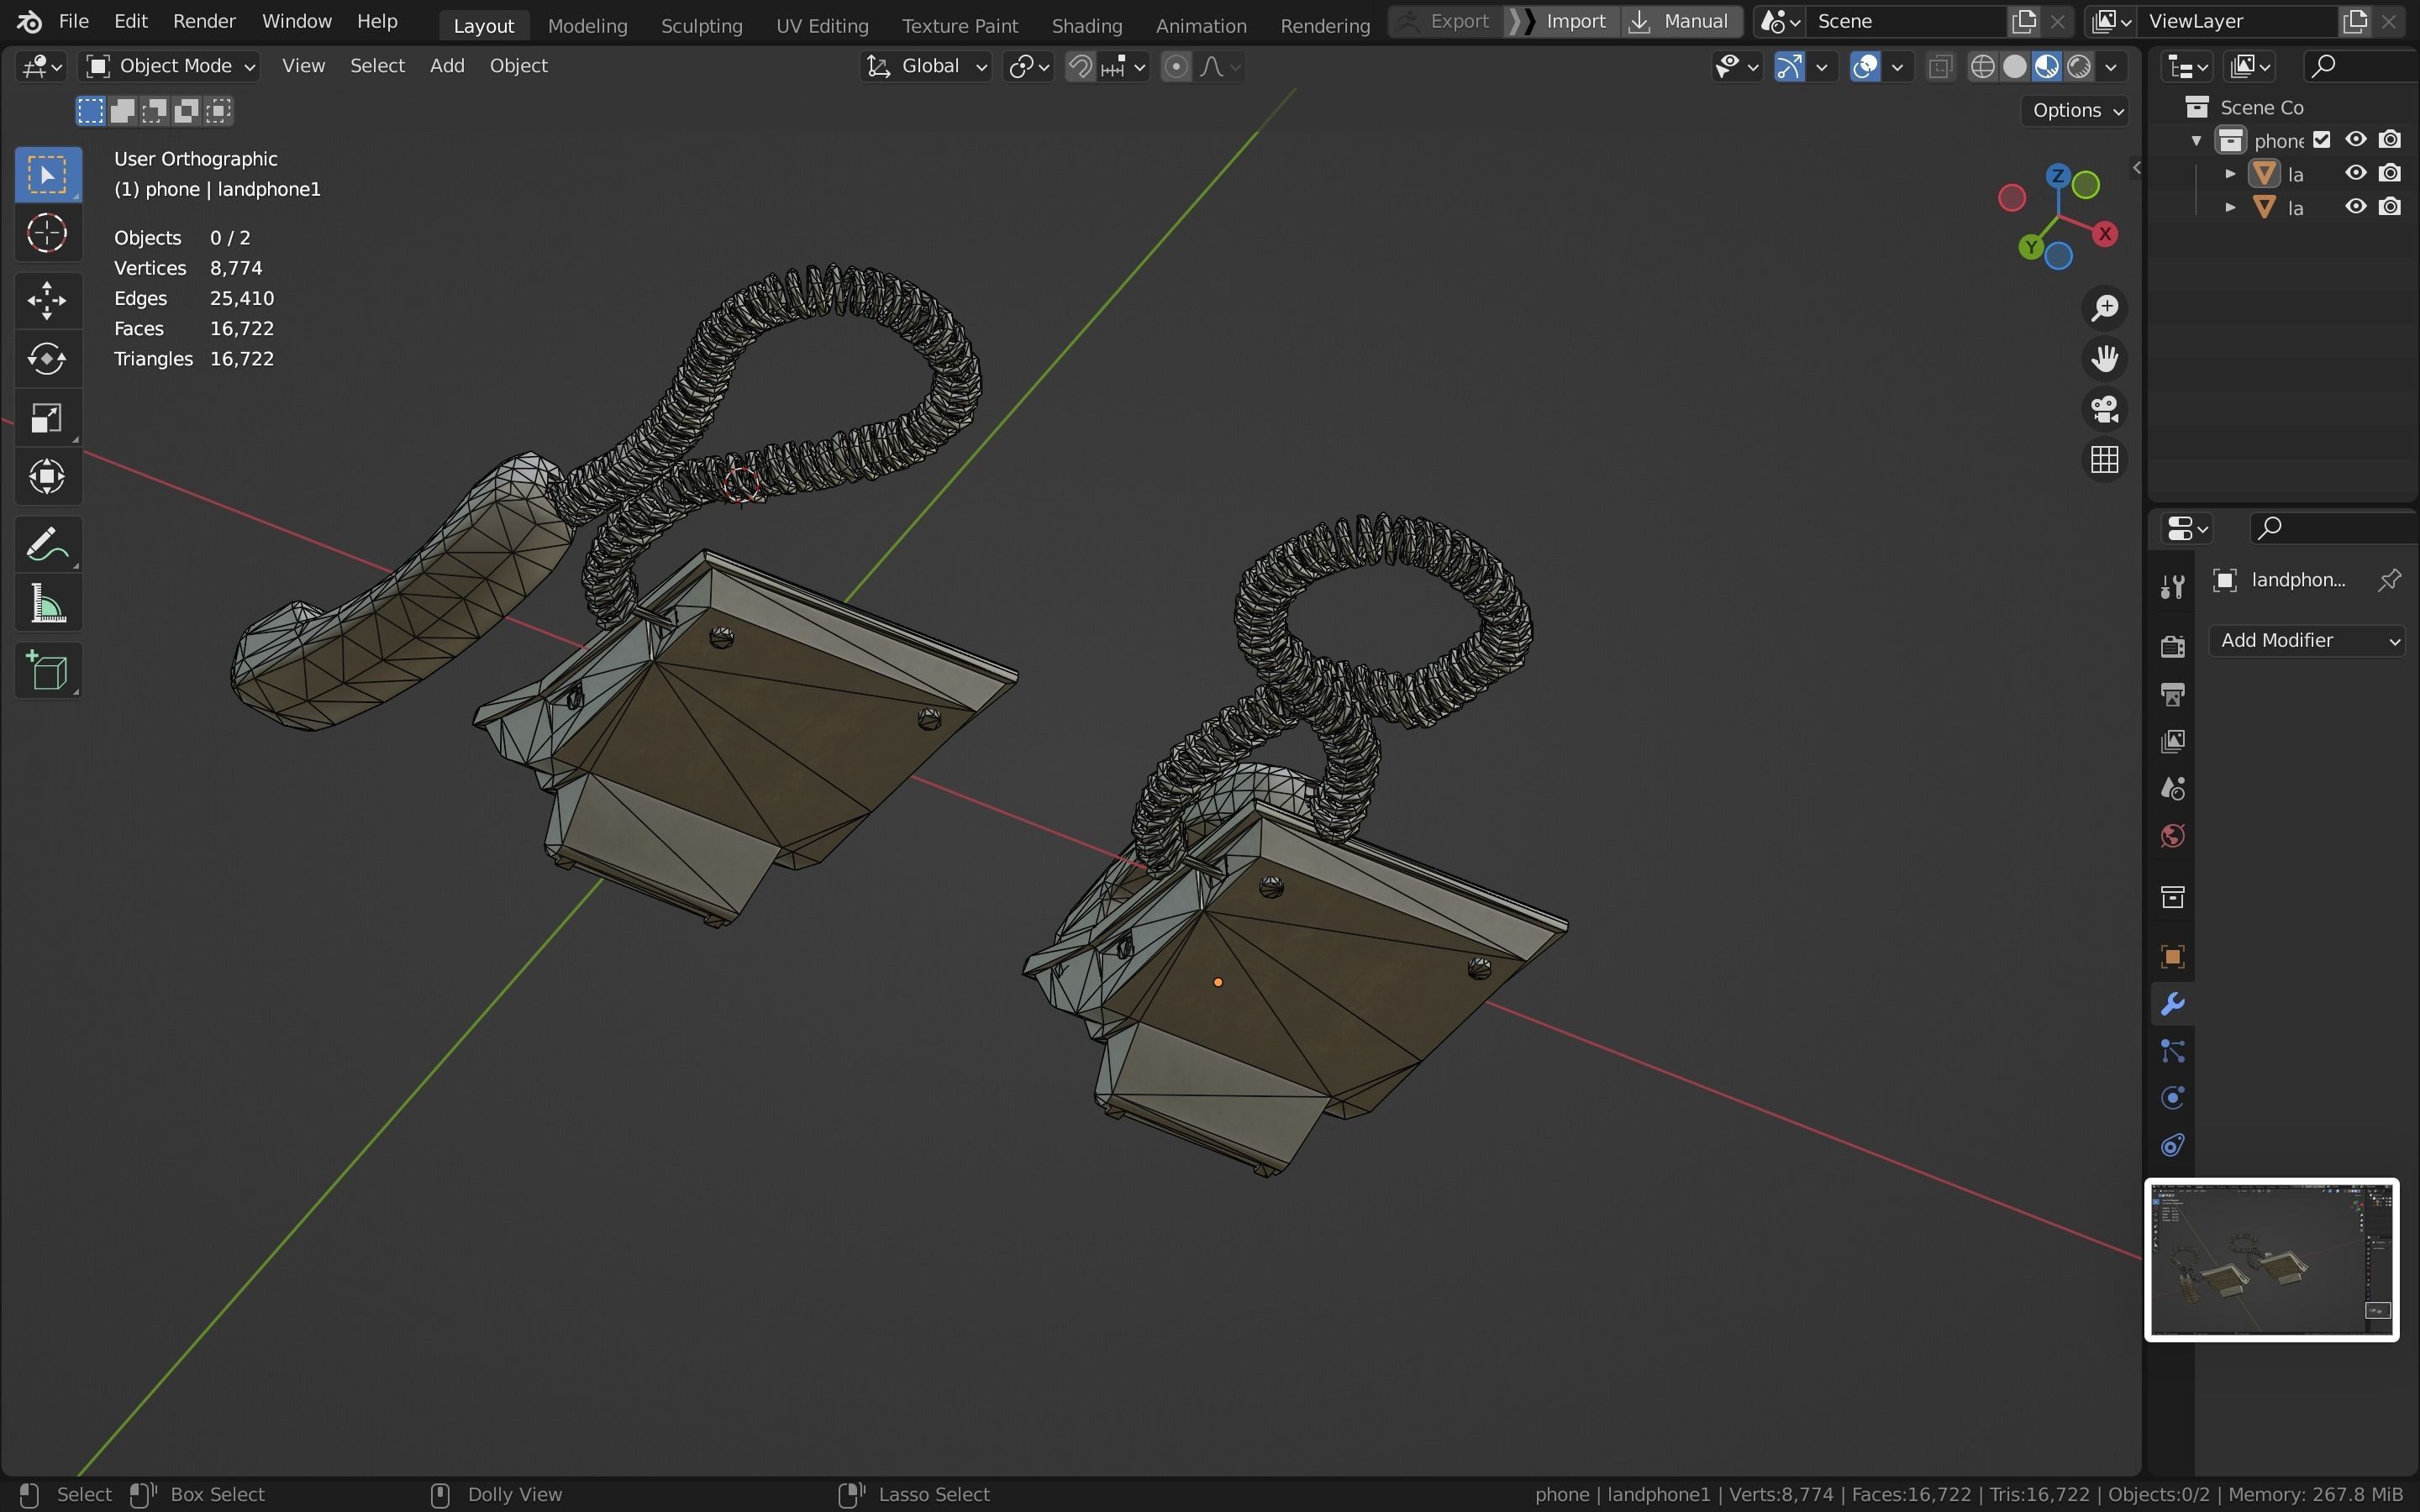Image resolution: width=2420 pixels, height=1512 pixels.
Task: Toggle render camera of second 'la' object
Action: pyautogui.click(x=2390, y=207)
